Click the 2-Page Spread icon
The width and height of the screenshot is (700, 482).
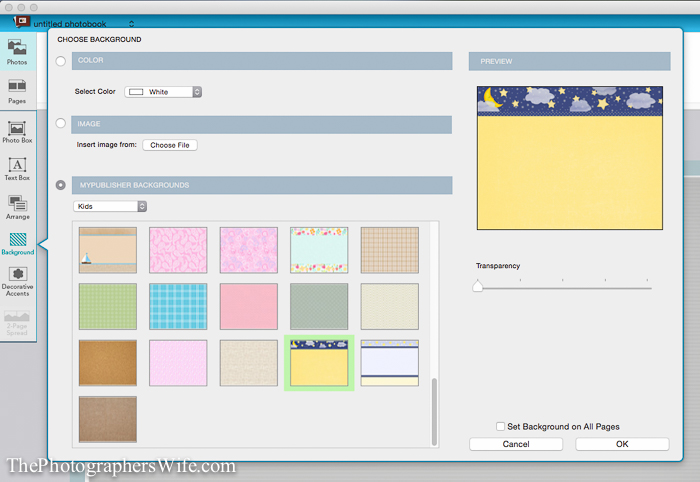[x=17, y=323]
